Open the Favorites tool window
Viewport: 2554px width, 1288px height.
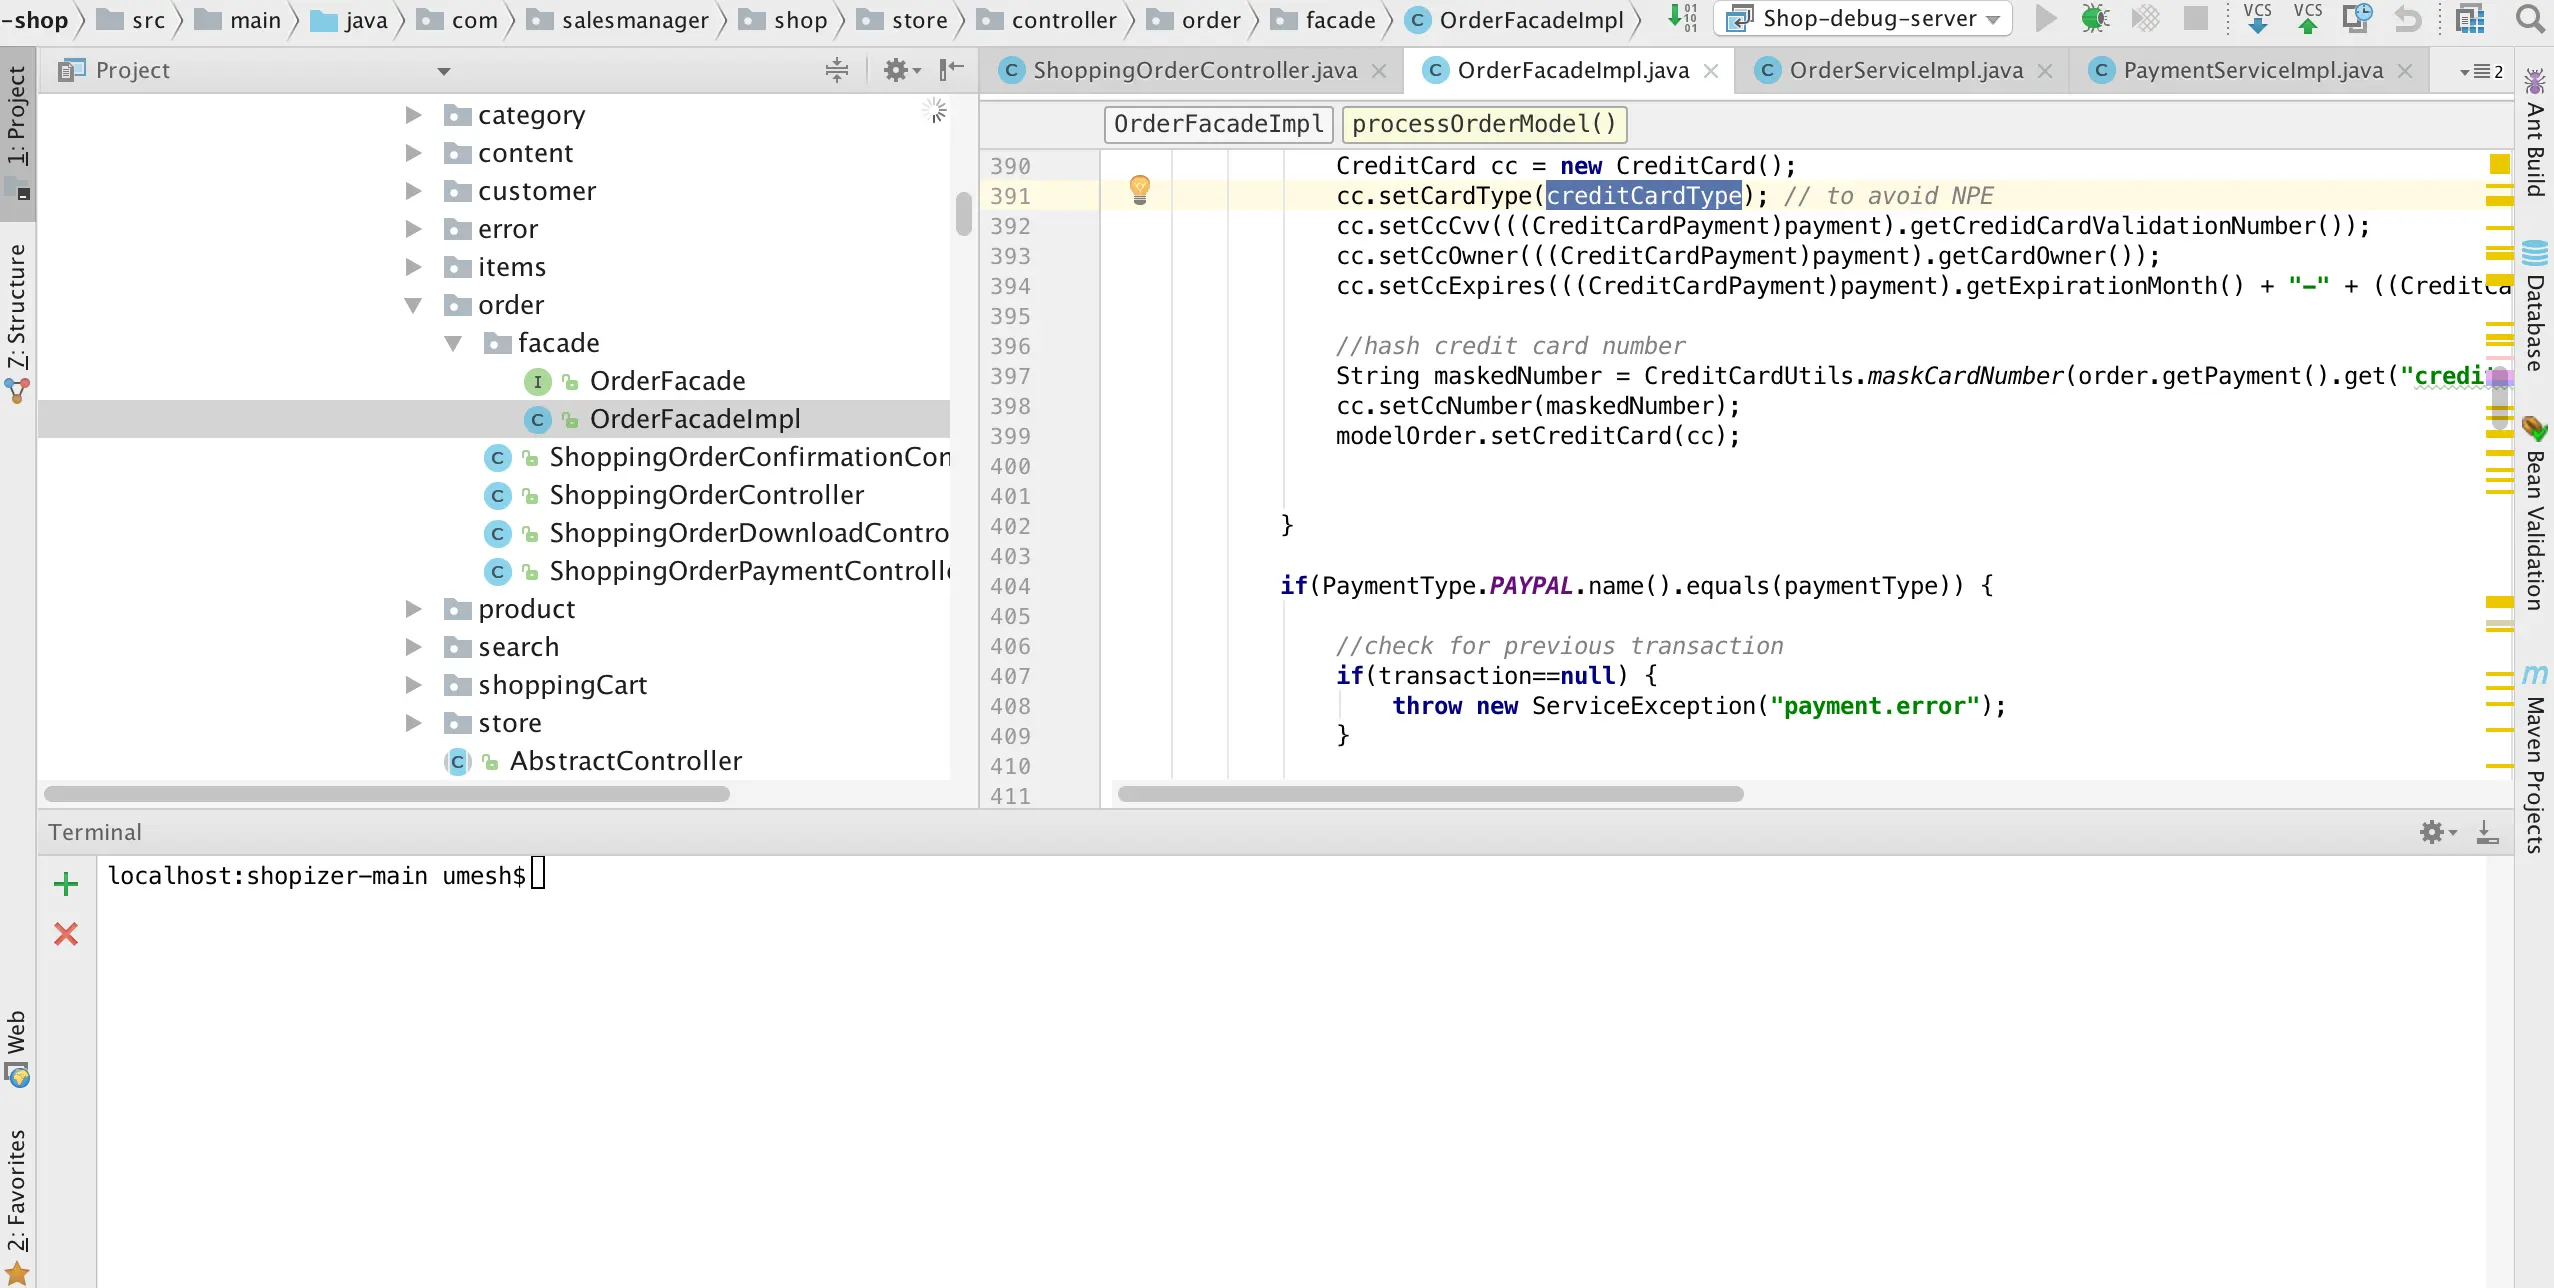point(17,1206)
